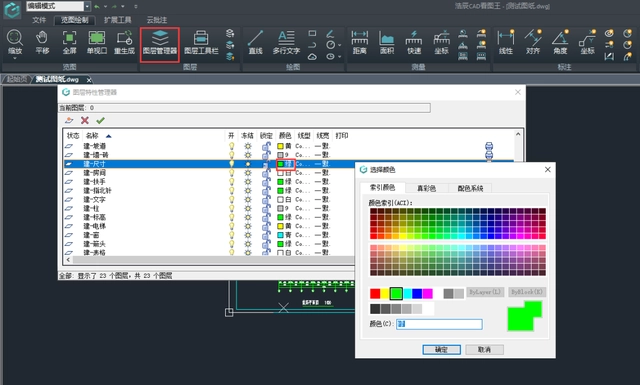
Task: Pick the rectangle draw tool icon
Action: pos(312,33)
